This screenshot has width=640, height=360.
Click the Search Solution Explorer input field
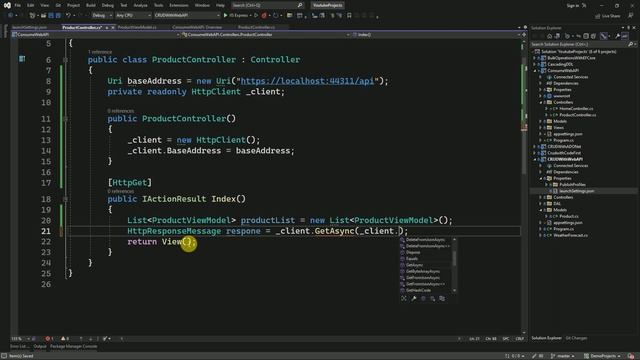(579, 44)
